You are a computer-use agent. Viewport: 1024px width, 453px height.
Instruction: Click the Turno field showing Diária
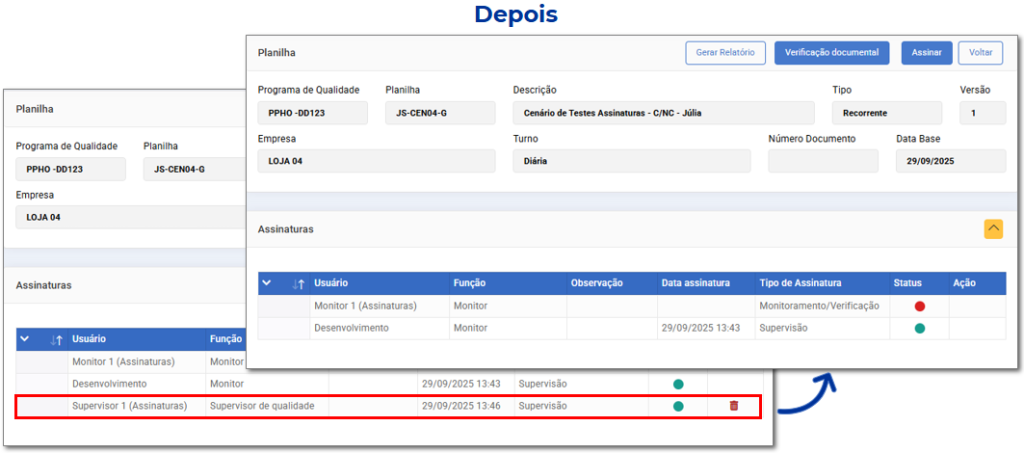(x=631, y=161)
